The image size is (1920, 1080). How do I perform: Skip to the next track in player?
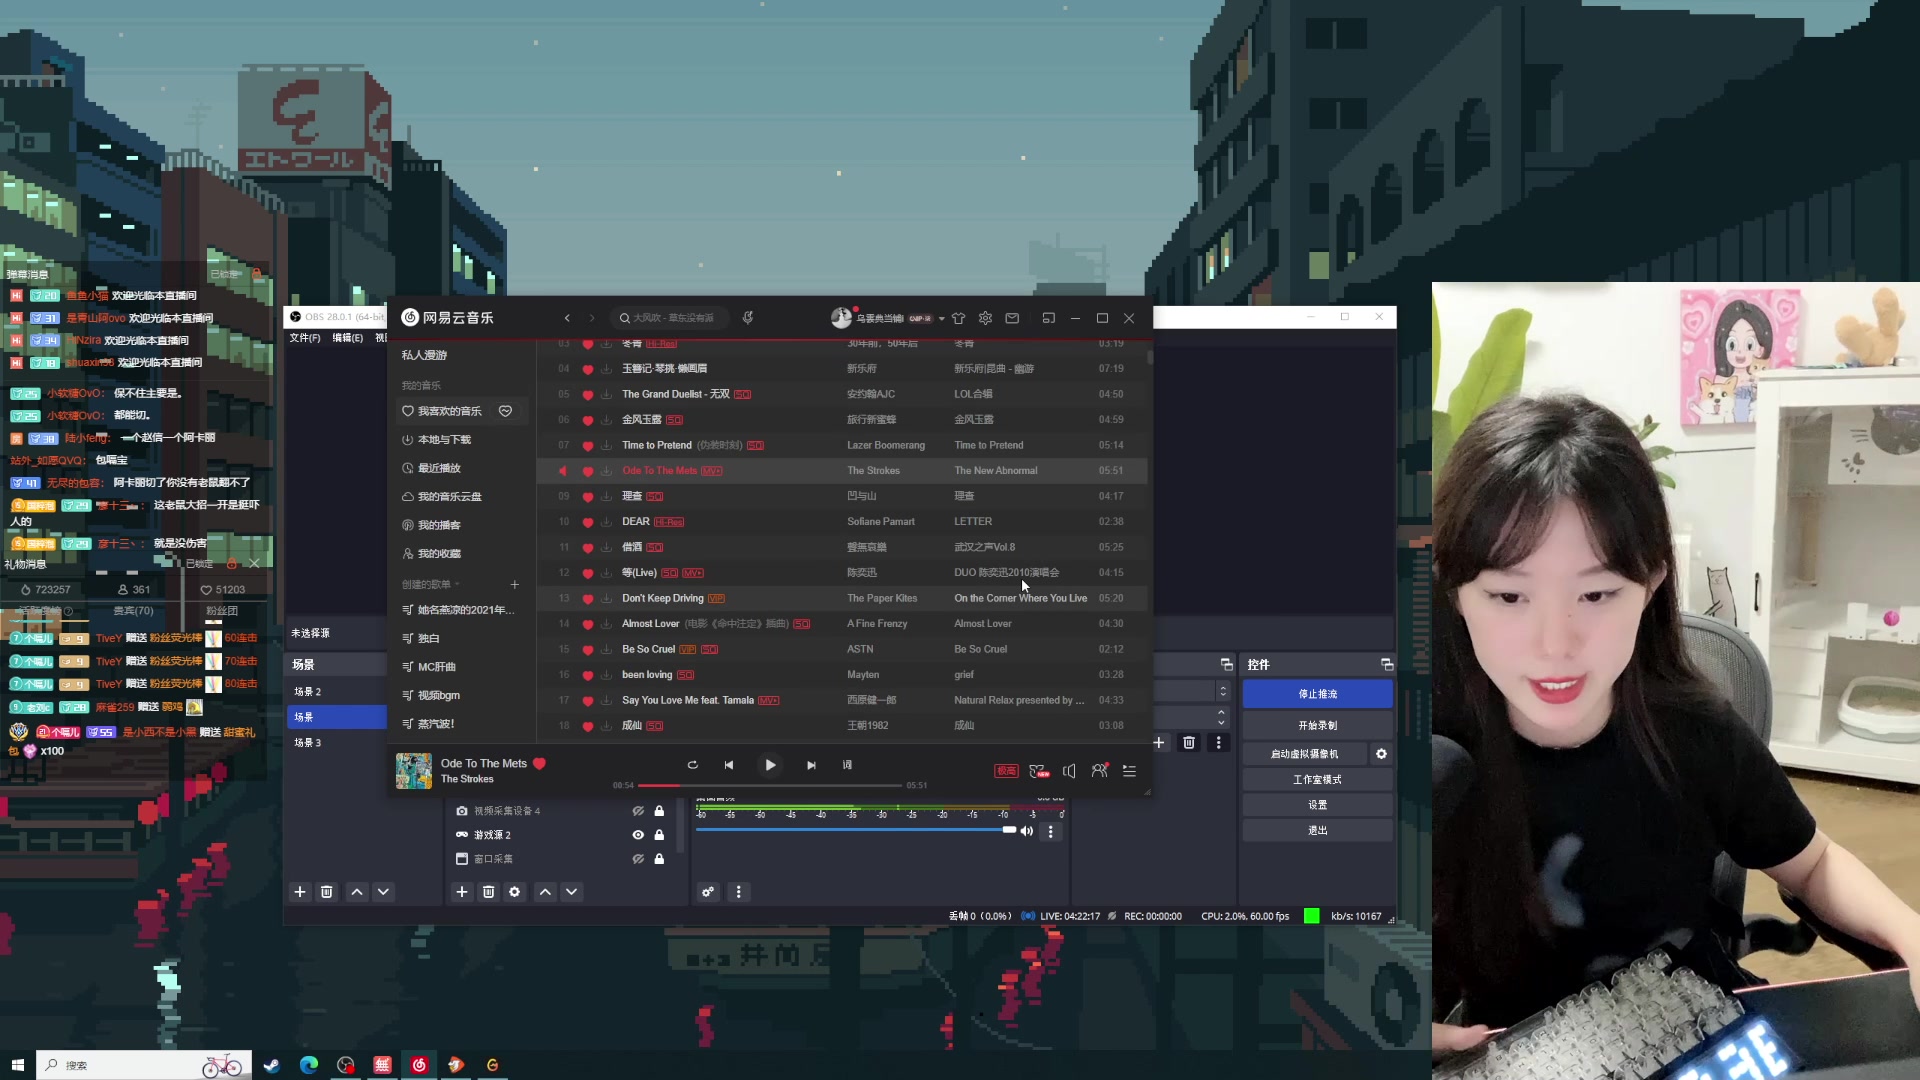tap(811, 765)
